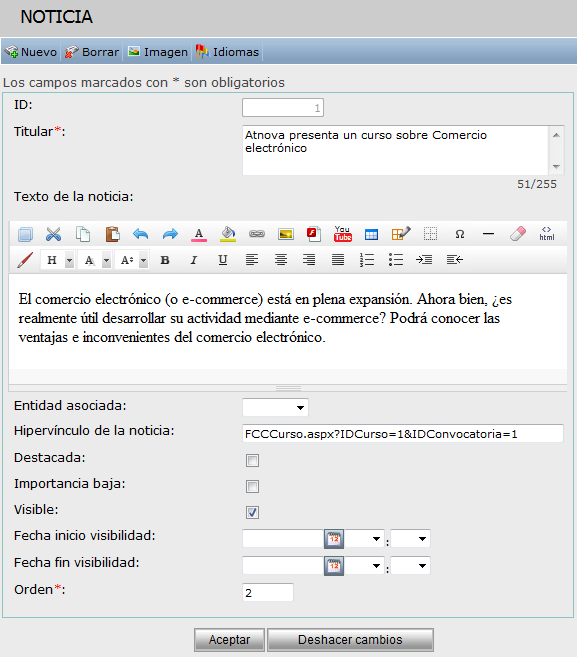Click Borrar to delete the news item
577x657 pixels.
[92, 52]
